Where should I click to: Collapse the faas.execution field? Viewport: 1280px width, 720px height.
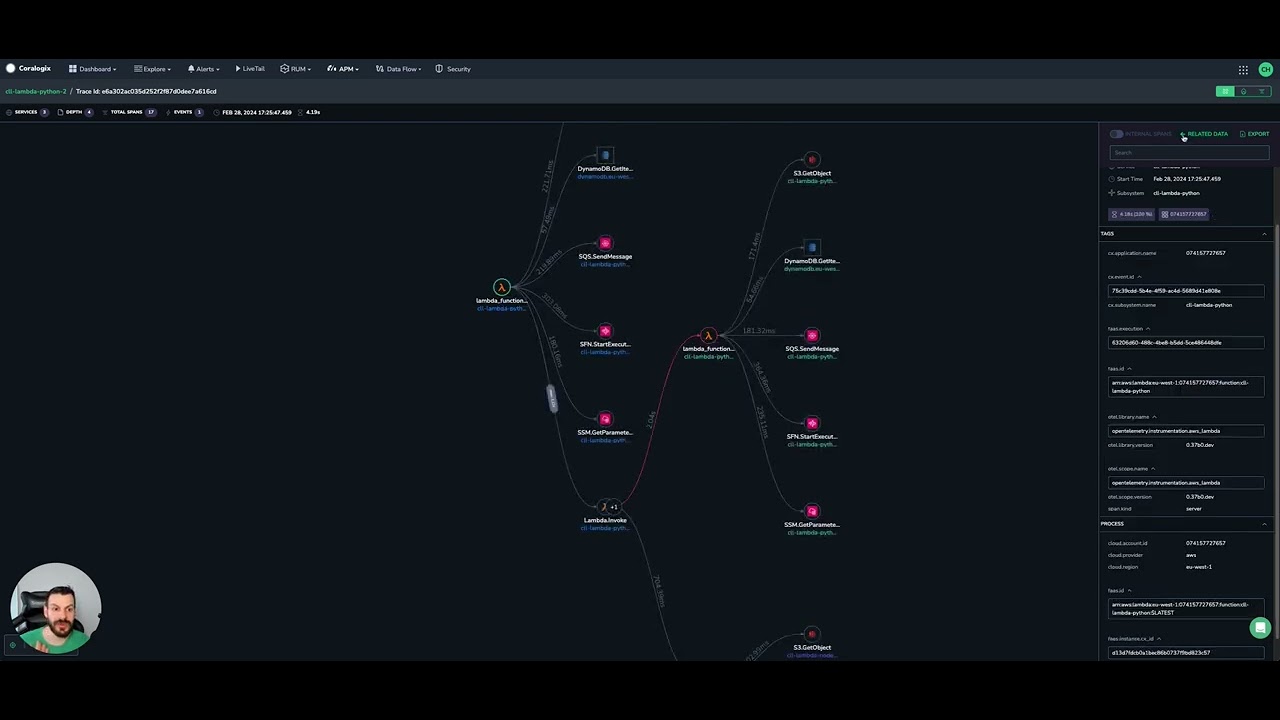coord(1147,329)
